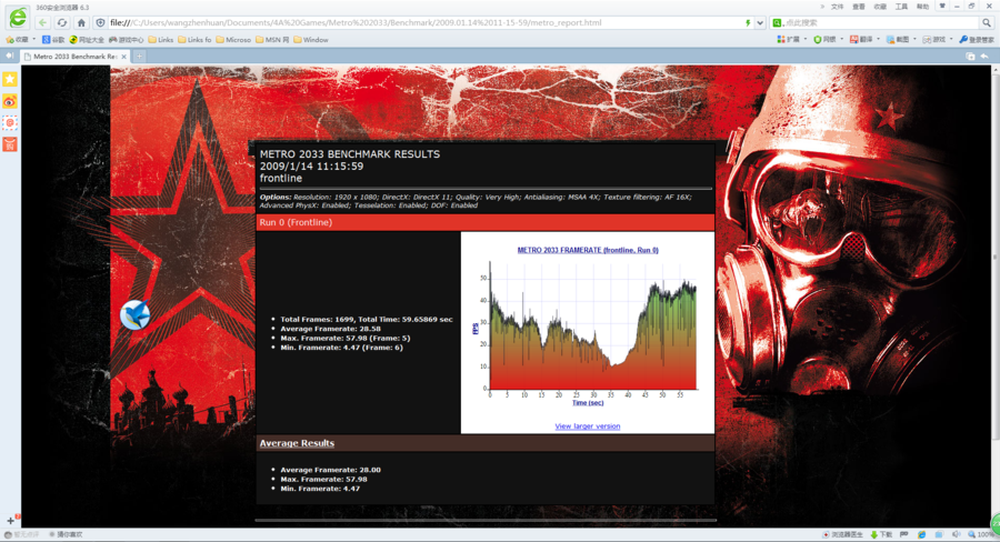The height and width of the screenshot is (542, 1000).
Task: Open the Links bookmark folder
Action: (161, 40)
